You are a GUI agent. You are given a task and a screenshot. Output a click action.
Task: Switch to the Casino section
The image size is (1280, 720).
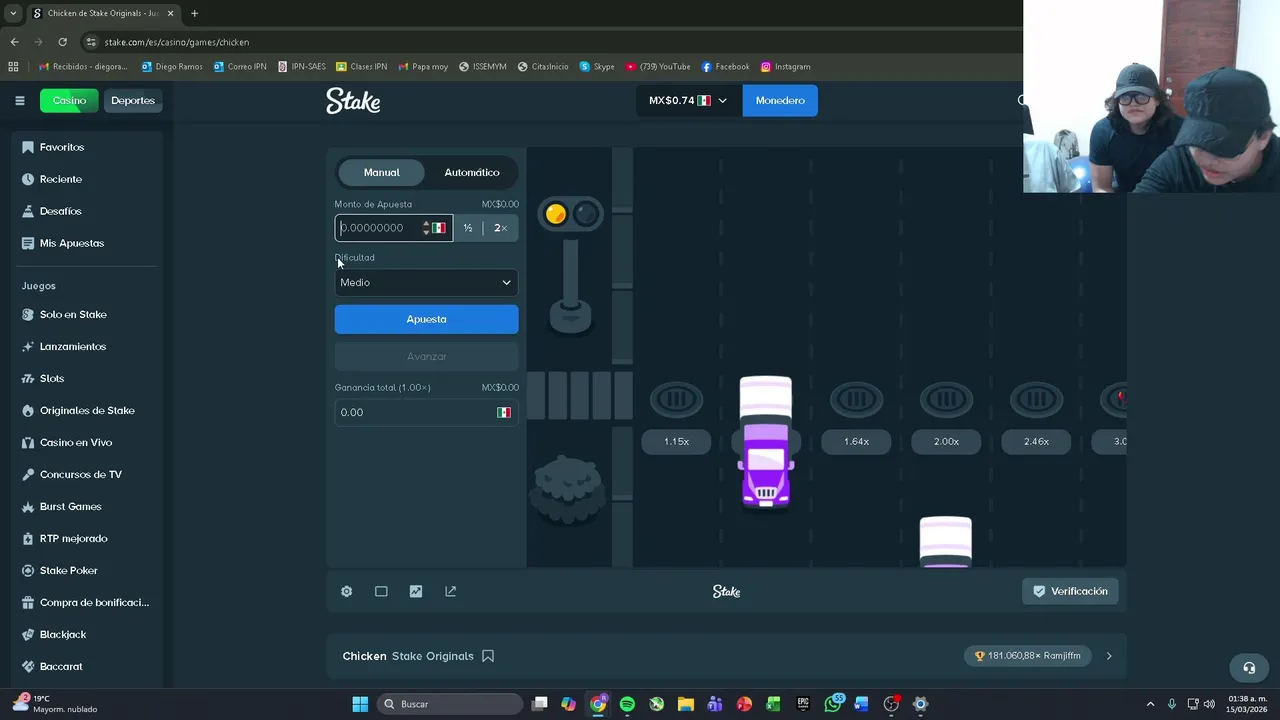(x=69, y=100)
